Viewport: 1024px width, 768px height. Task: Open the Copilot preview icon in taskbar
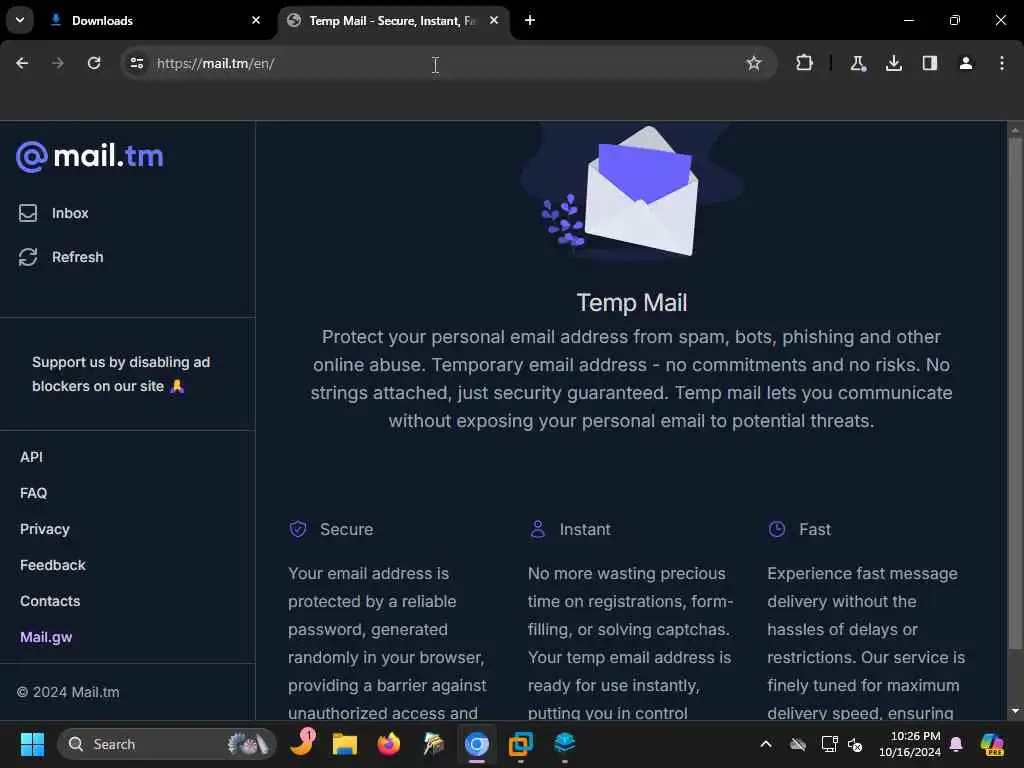click(992, 744)
